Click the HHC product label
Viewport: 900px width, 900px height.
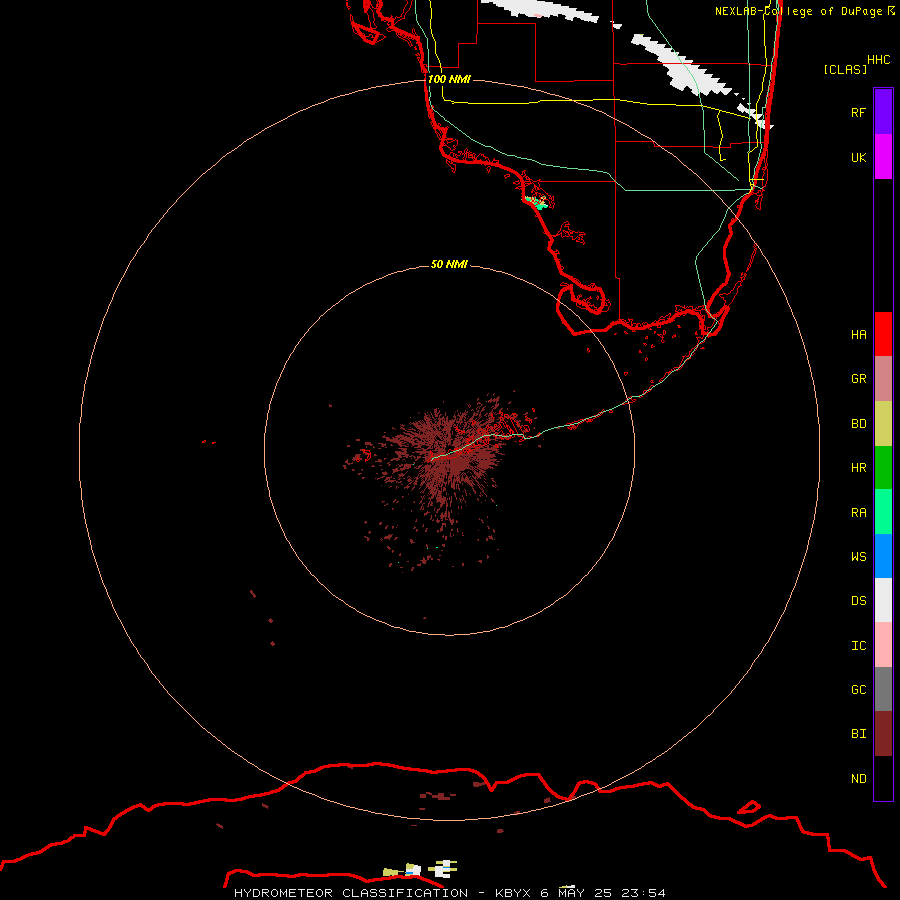click(x=878, y=60)
